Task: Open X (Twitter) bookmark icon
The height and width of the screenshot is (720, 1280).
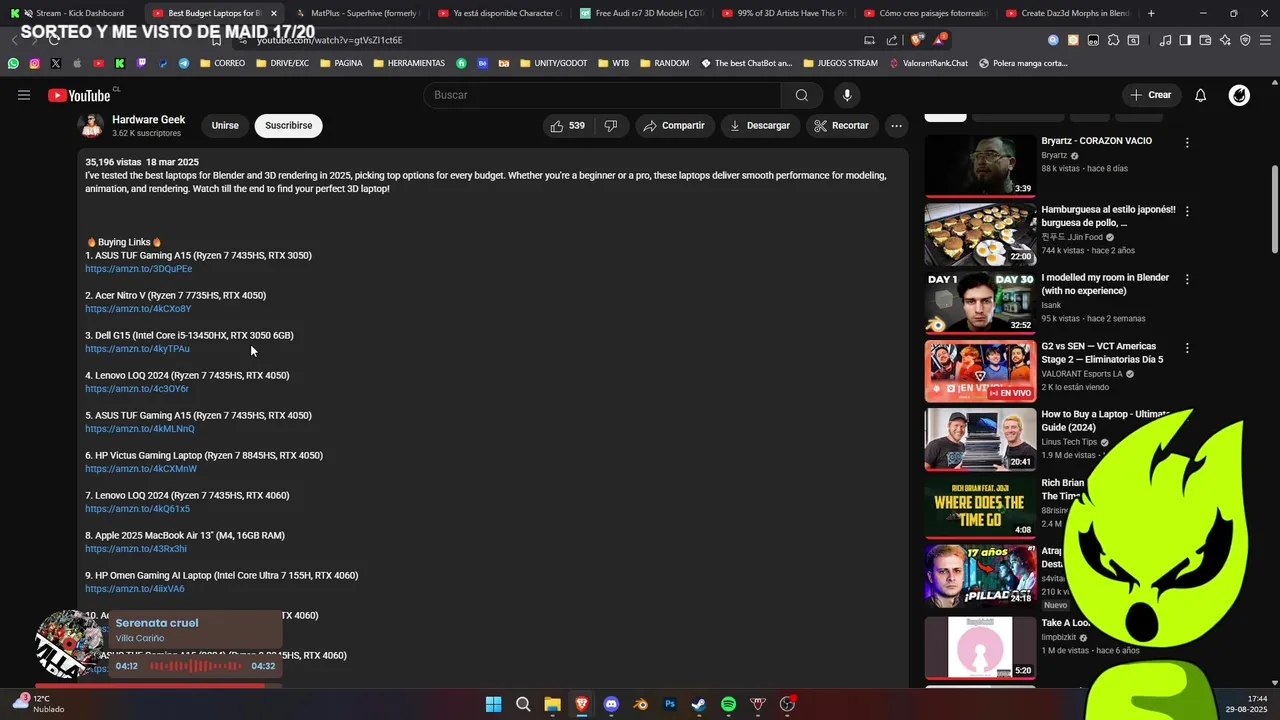Action: [56, 63]
